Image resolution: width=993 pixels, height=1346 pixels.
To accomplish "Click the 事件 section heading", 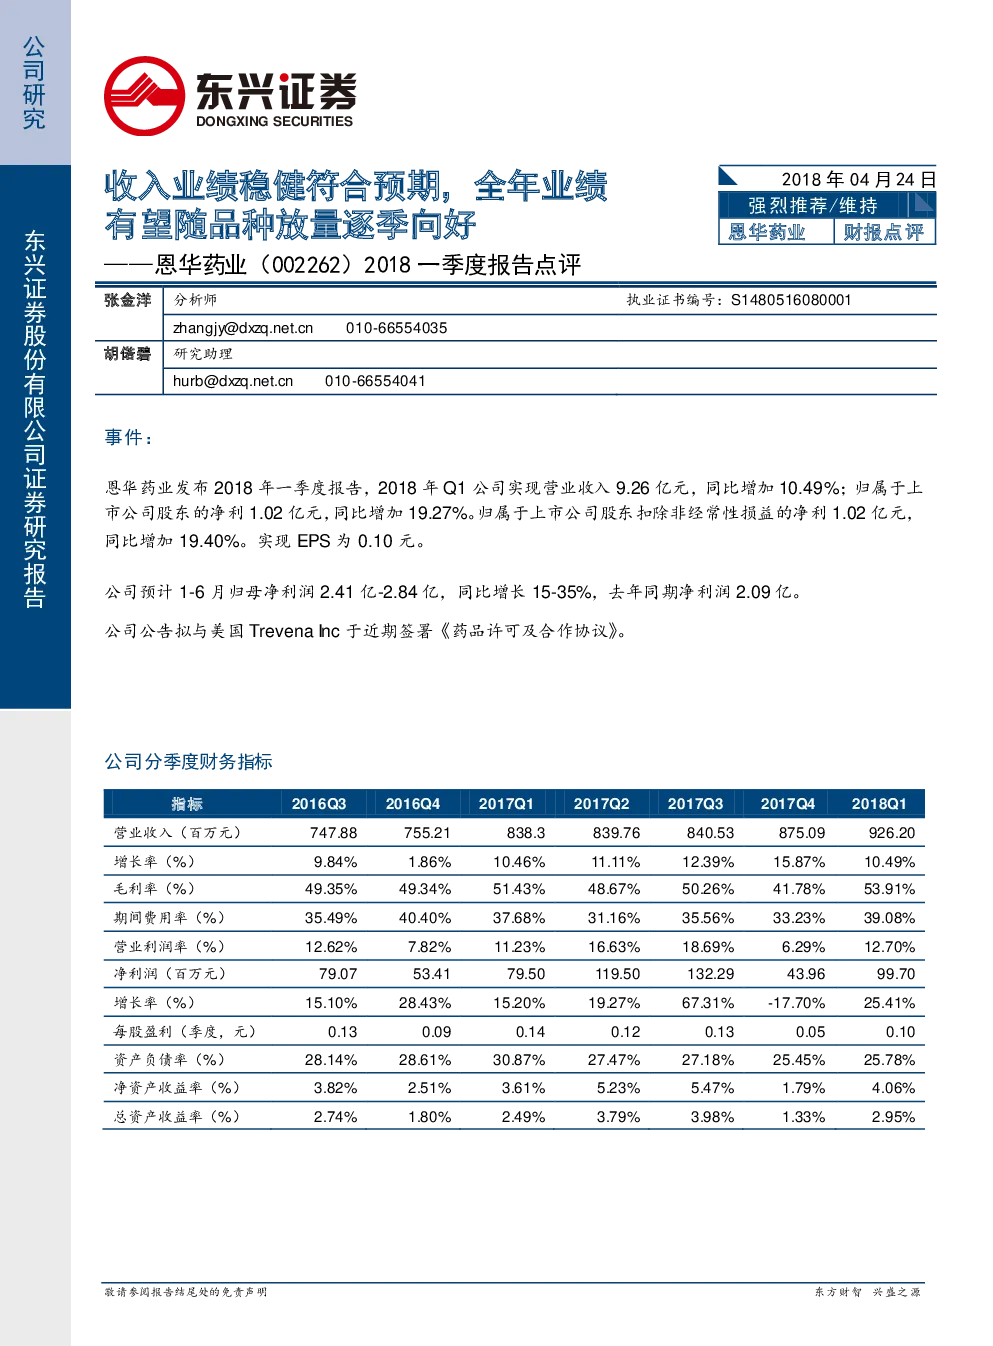I will click(x=129, y=437).
